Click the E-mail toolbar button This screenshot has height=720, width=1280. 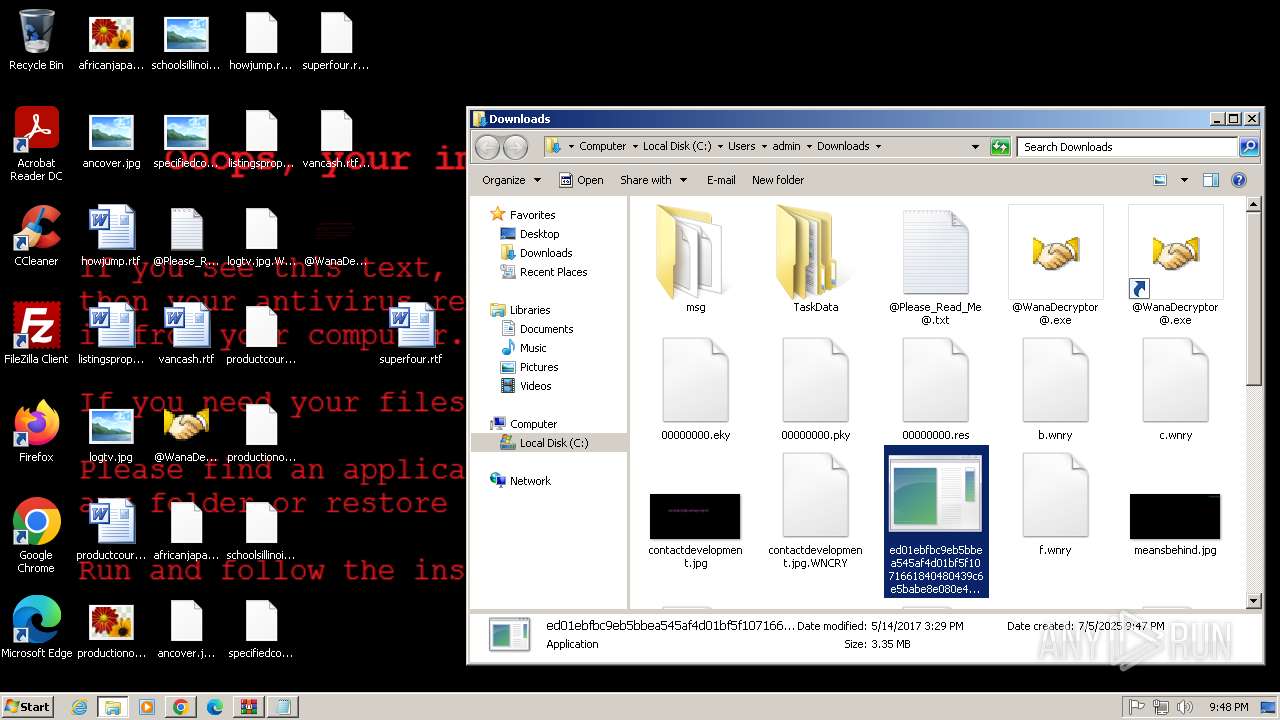tap(721, 180)
